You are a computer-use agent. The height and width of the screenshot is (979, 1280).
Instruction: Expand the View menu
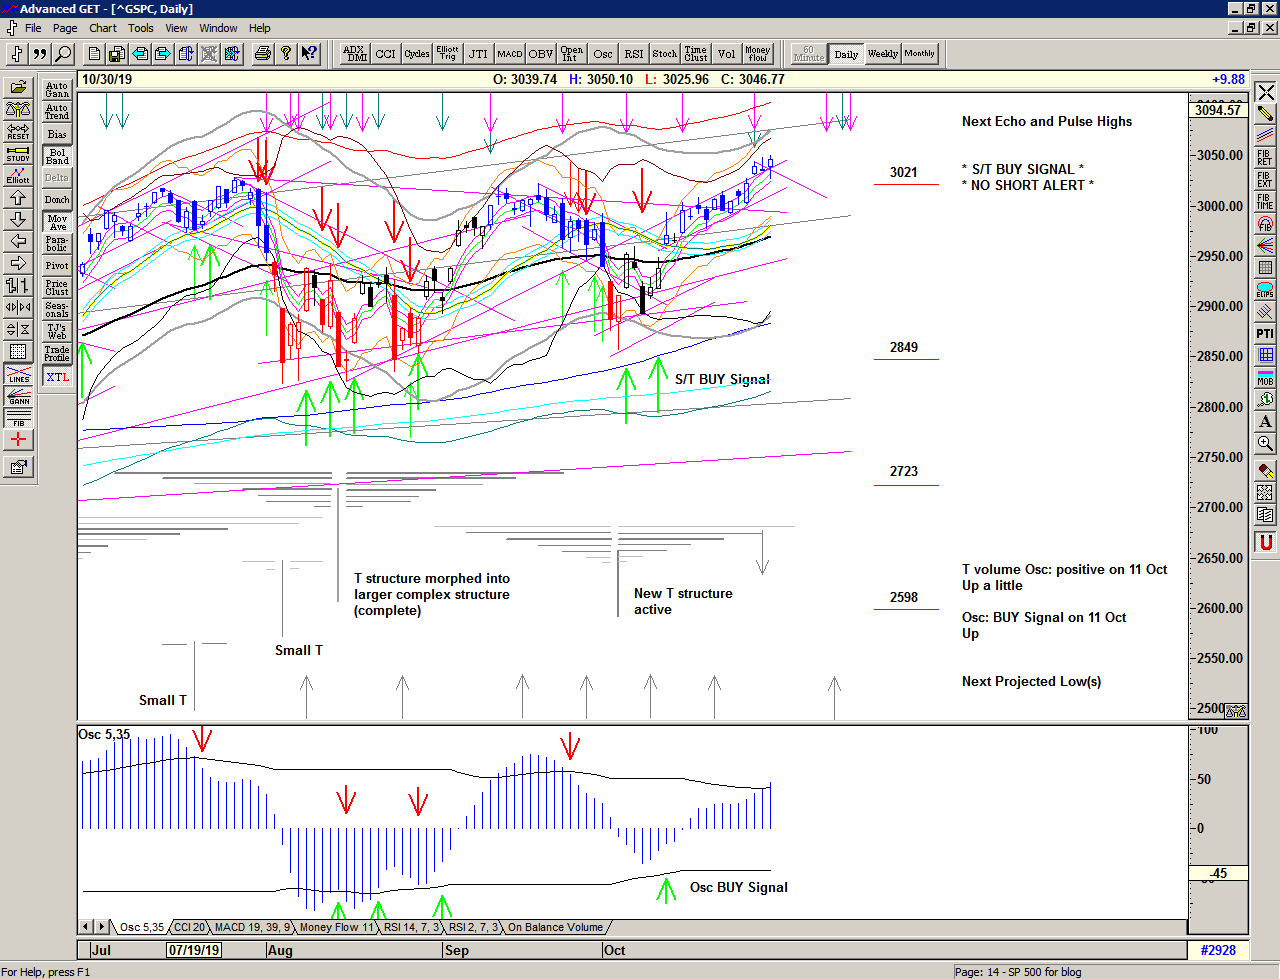point(176,28)
